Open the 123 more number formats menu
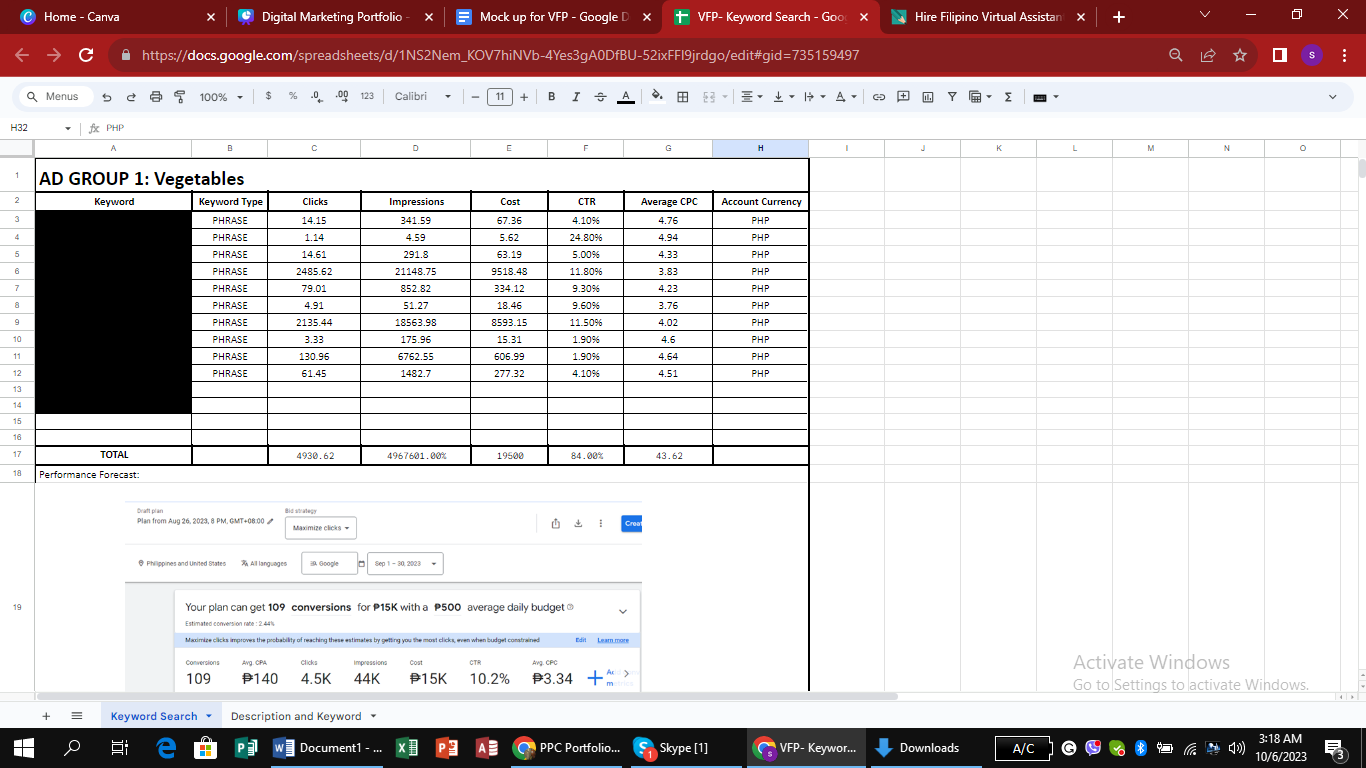The width and height of the screenshot is (1366, 768). (x=367, y=97)
